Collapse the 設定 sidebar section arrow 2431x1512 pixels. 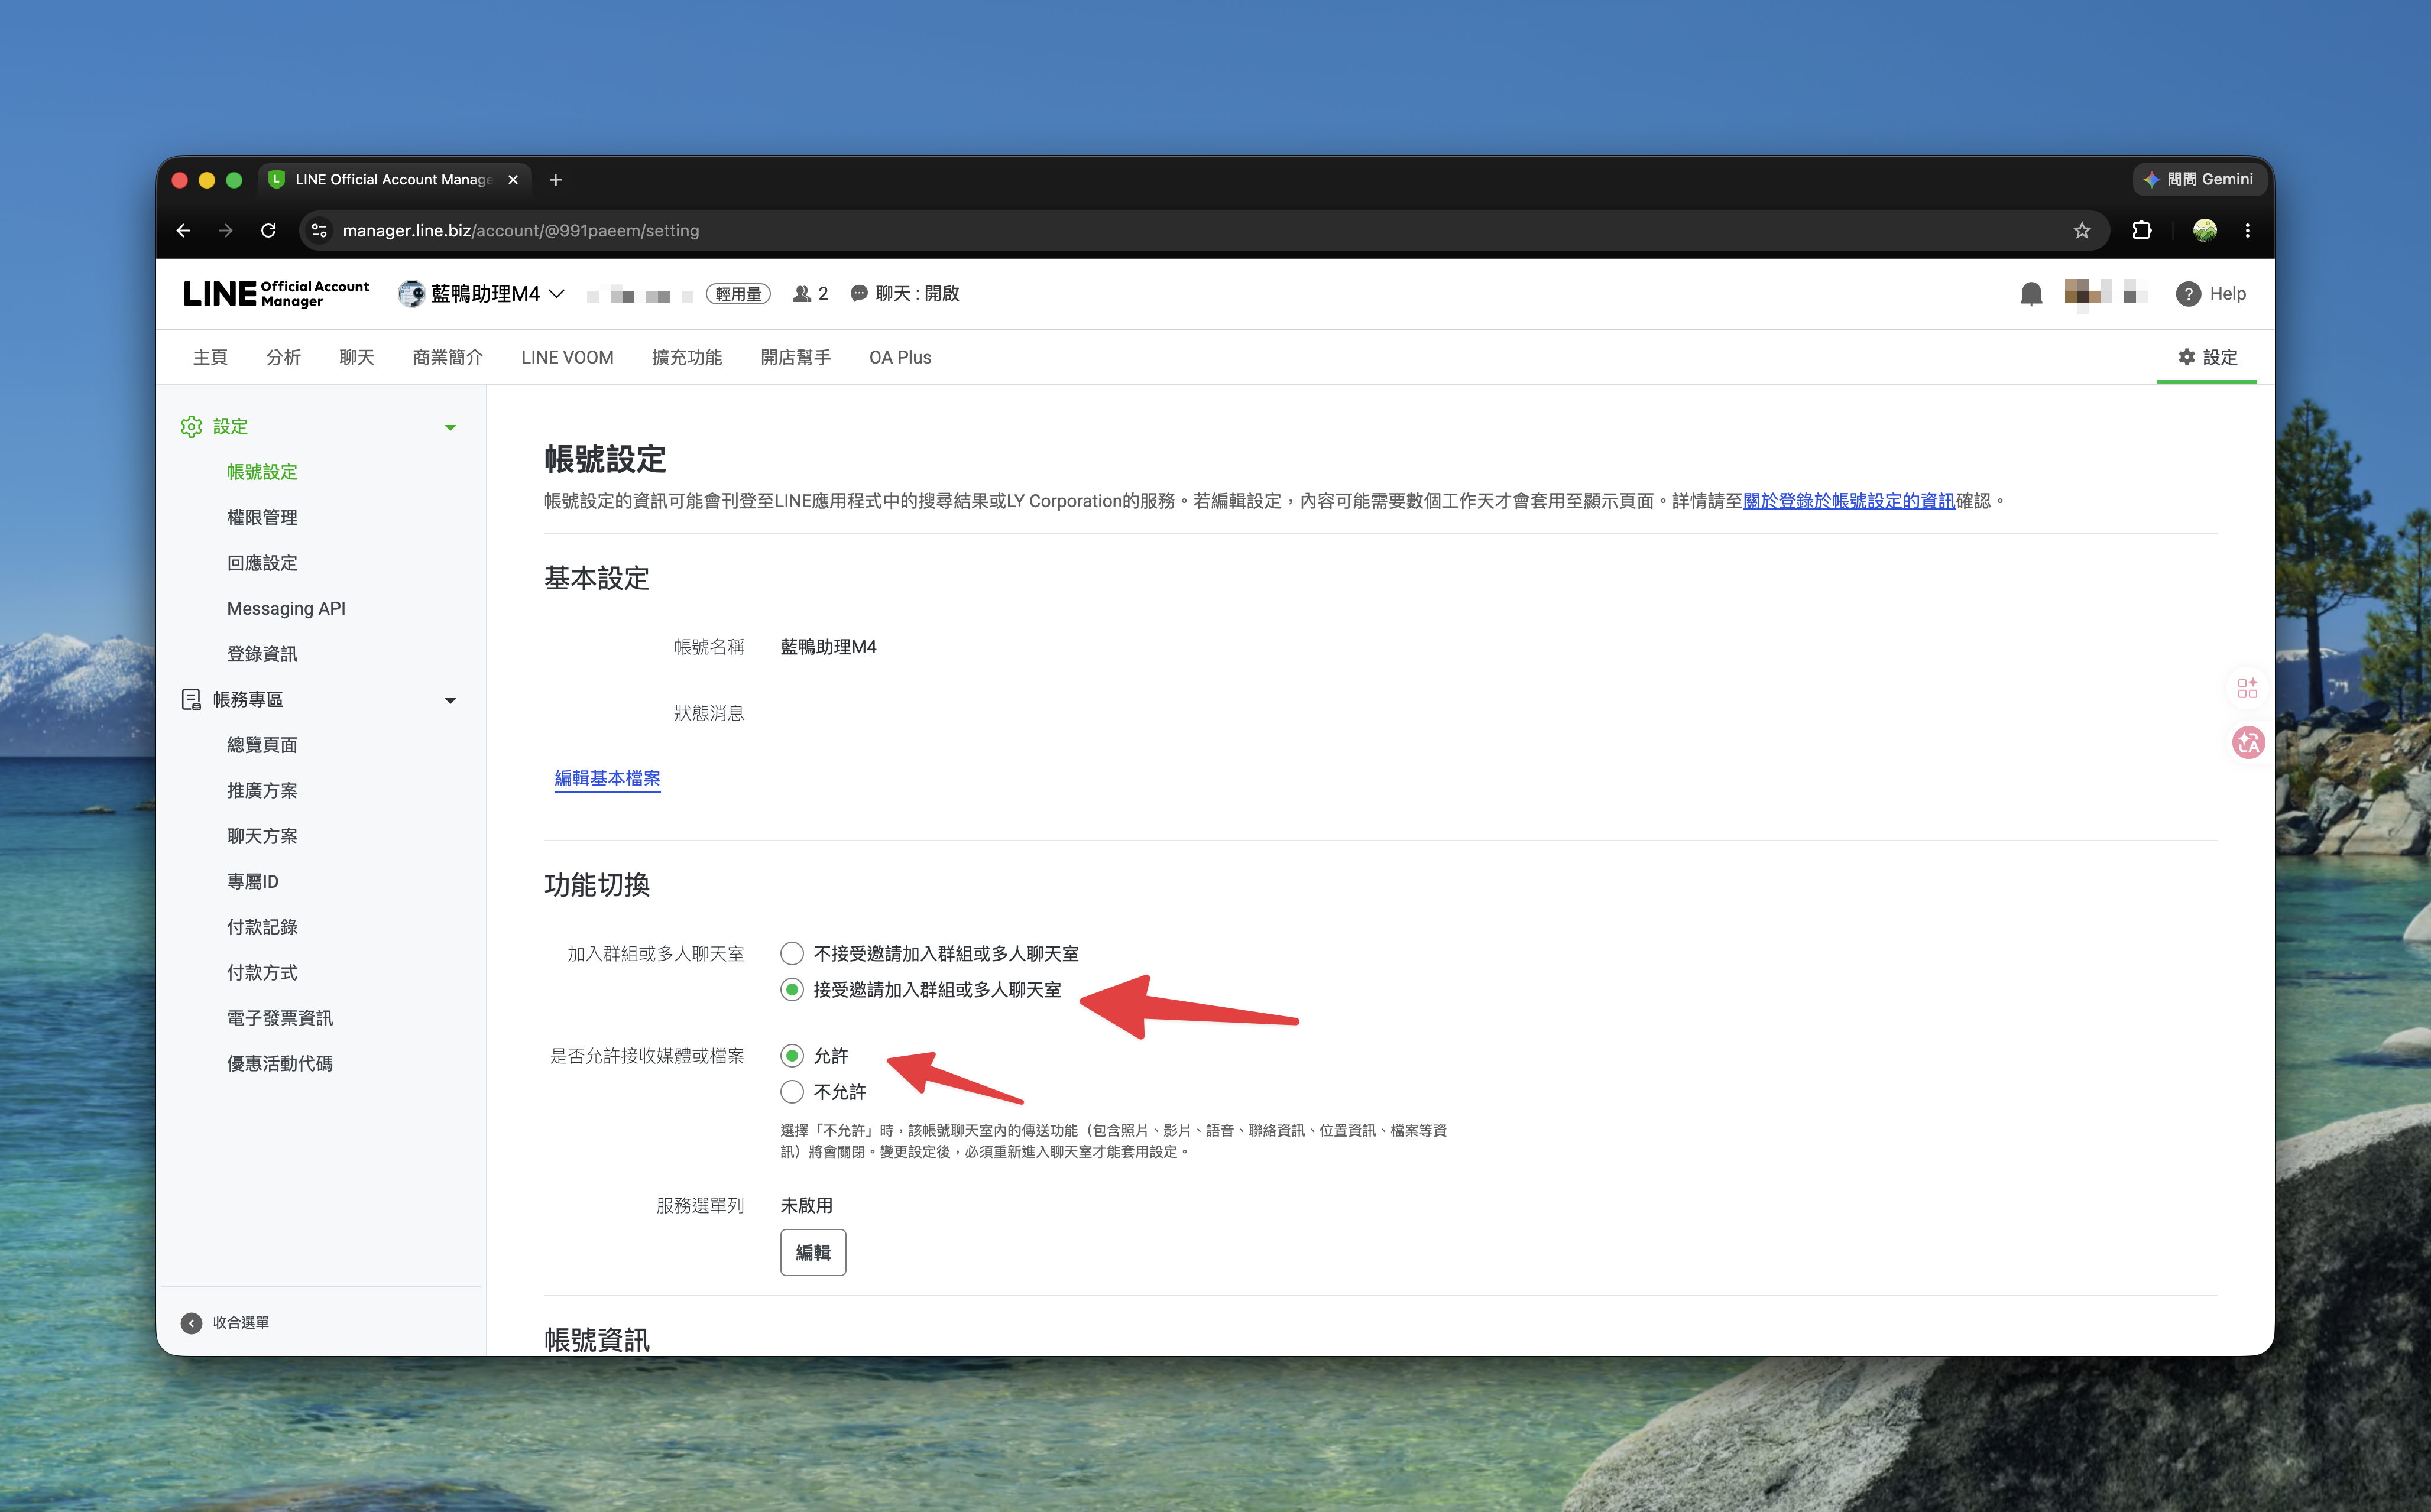(450, 428)
